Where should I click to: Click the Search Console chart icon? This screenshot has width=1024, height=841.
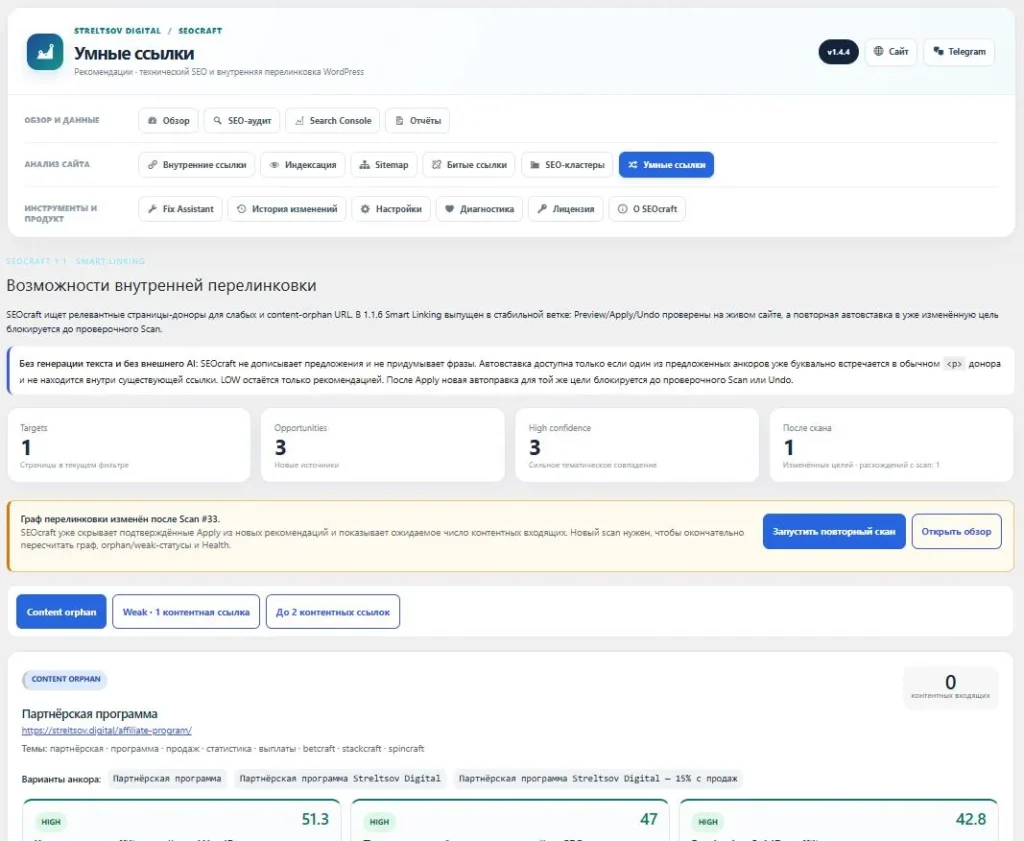(299, 121)
